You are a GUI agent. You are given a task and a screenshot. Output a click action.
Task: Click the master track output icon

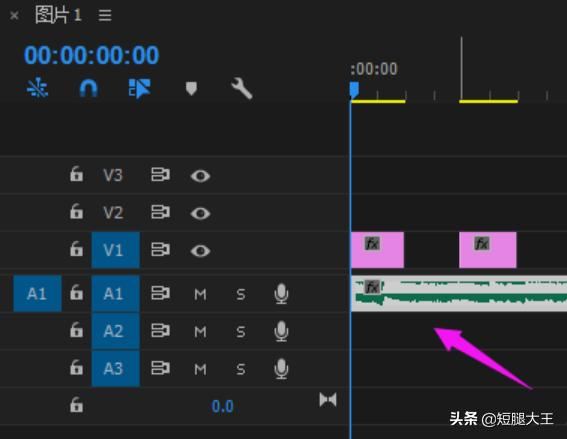[x=328, y=400]
